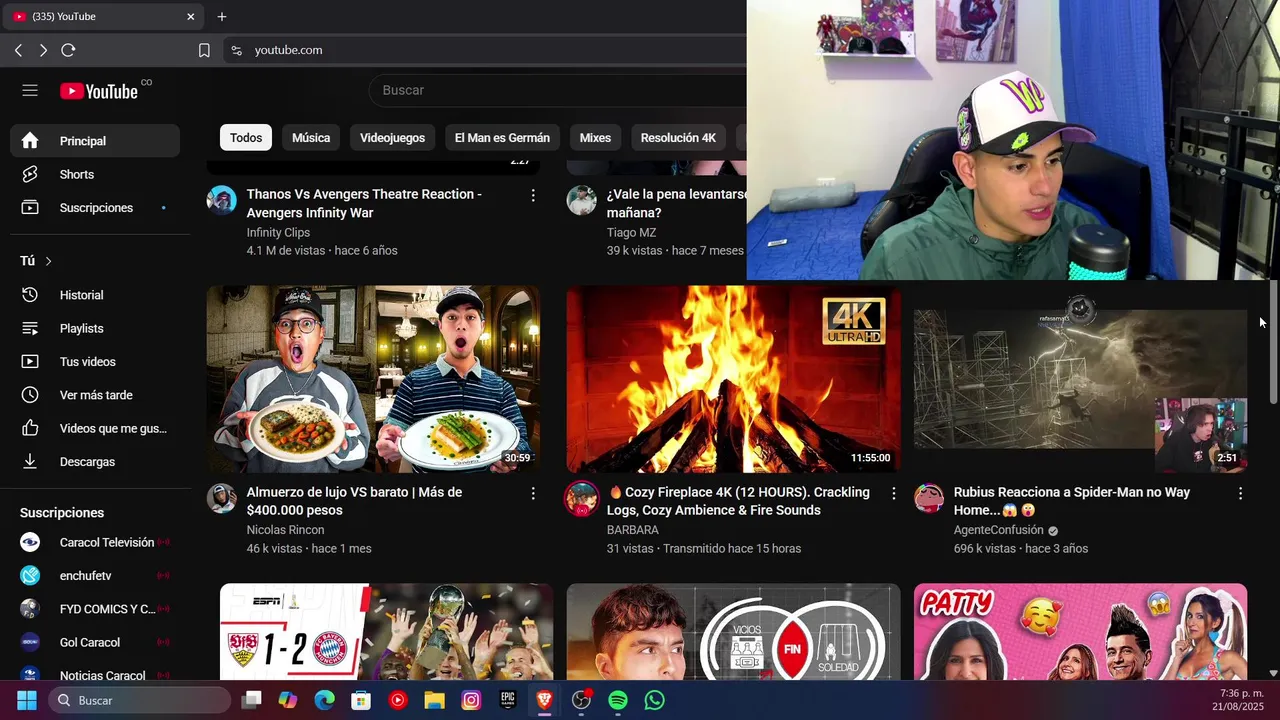The image size is (1280, 720).
Task: Open OBS Studio from the taskbar
Action: click(x=581, y=701)
